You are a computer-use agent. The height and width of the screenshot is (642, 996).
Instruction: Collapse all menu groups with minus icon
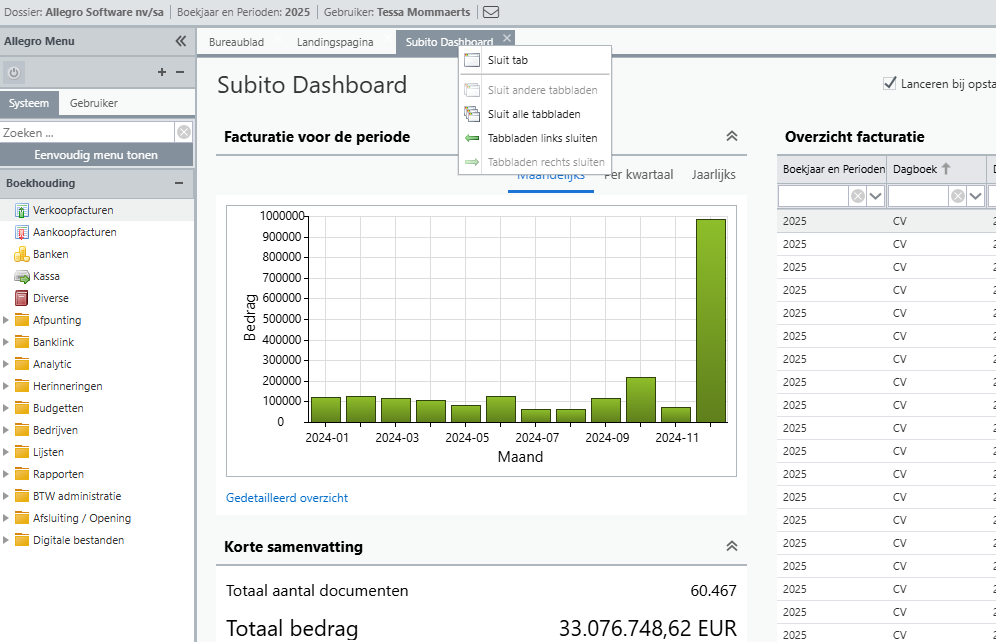point(180,72)
